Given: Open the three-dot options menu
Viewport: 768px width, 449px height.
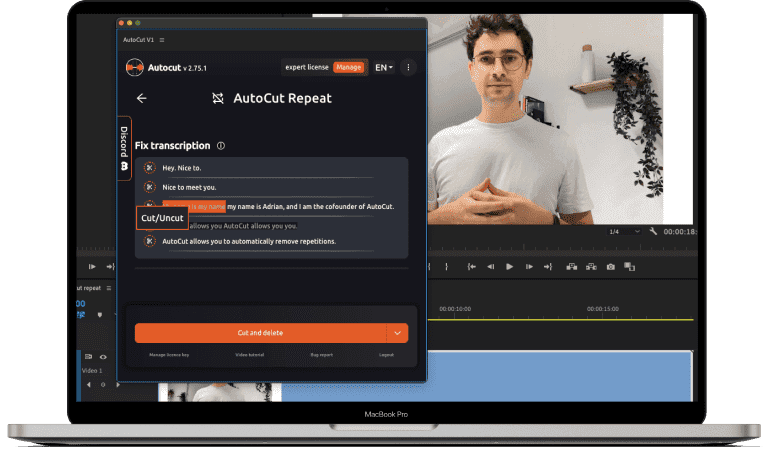Looking at the screenshot, I should coord(408,68).
